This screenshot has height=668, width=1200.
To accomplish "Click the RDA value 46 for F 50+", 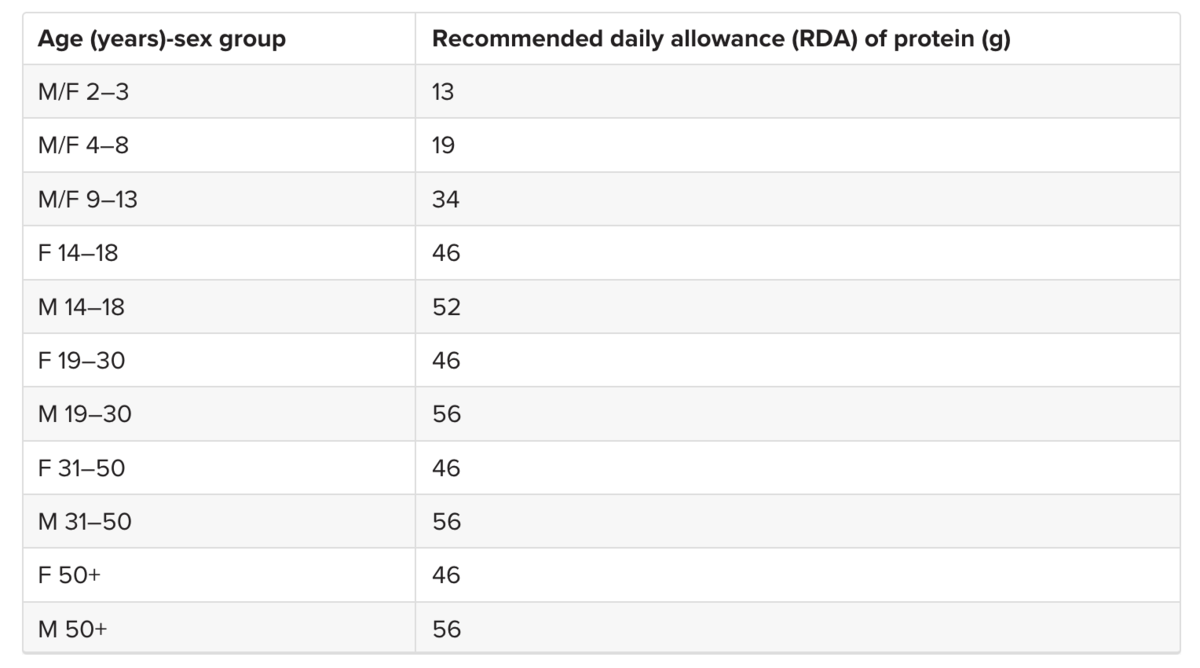I will coord(446,576).
